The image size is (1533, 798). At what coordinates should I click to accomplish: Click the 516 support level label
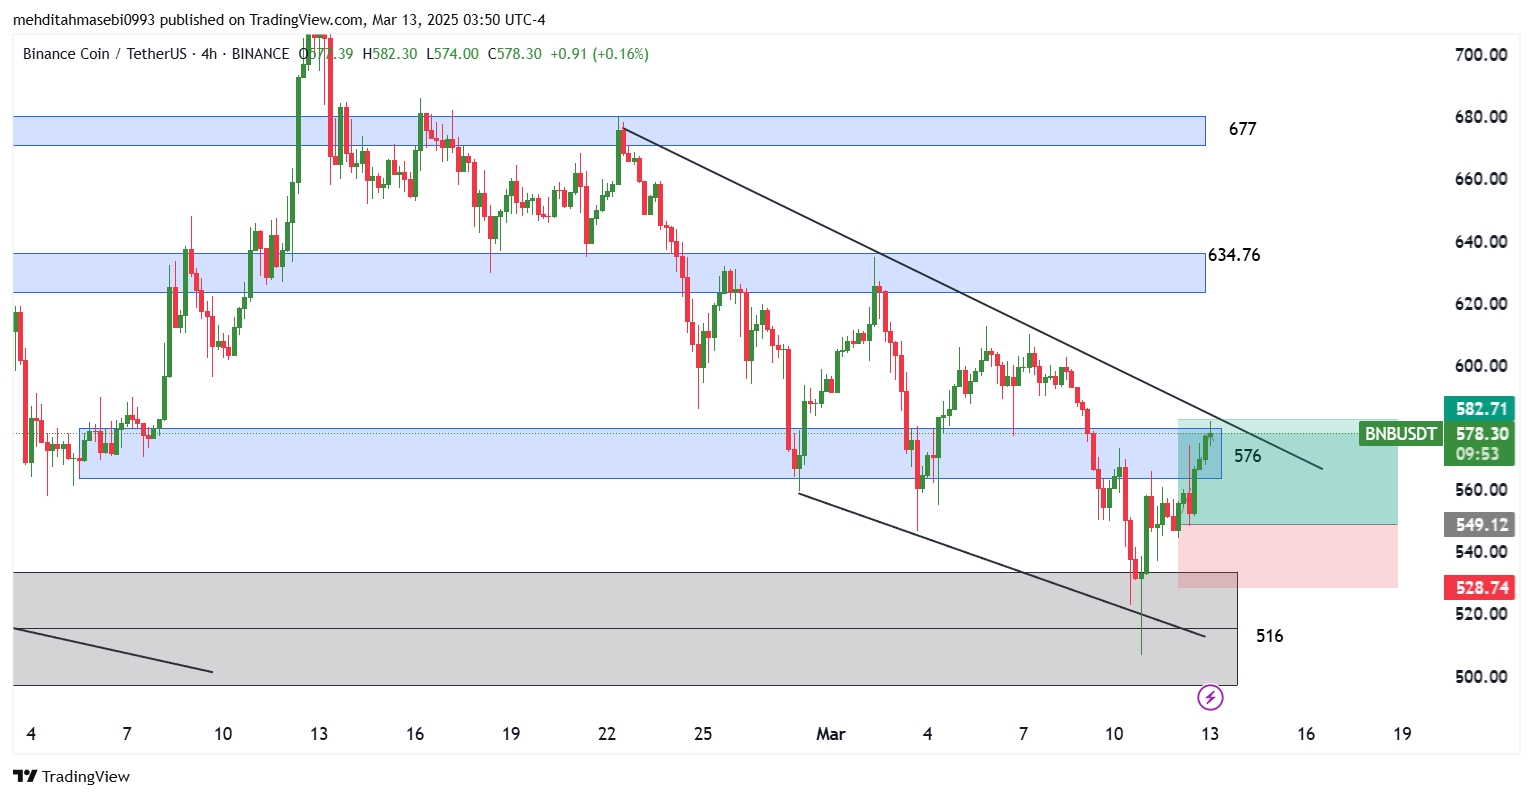(x=1269, y=636)
